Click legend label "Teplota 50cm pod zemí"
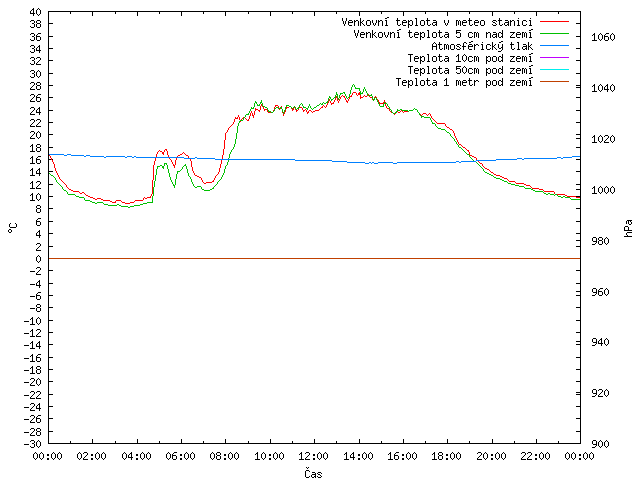 click(x=470, y=70)
